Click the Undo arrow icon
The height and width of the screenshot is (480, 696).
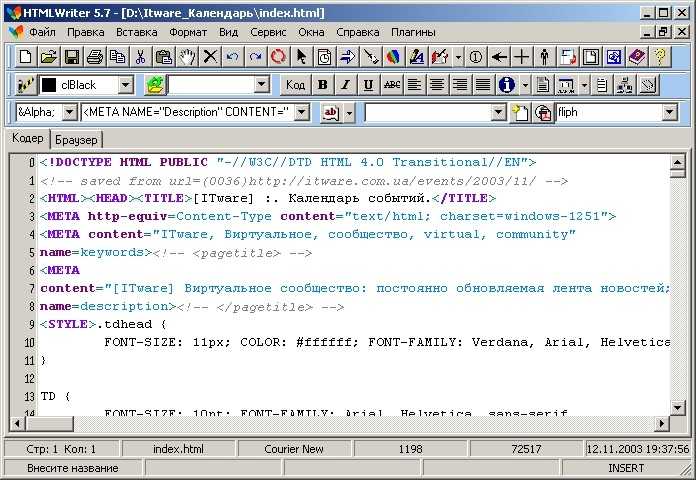tap(232, 57)
